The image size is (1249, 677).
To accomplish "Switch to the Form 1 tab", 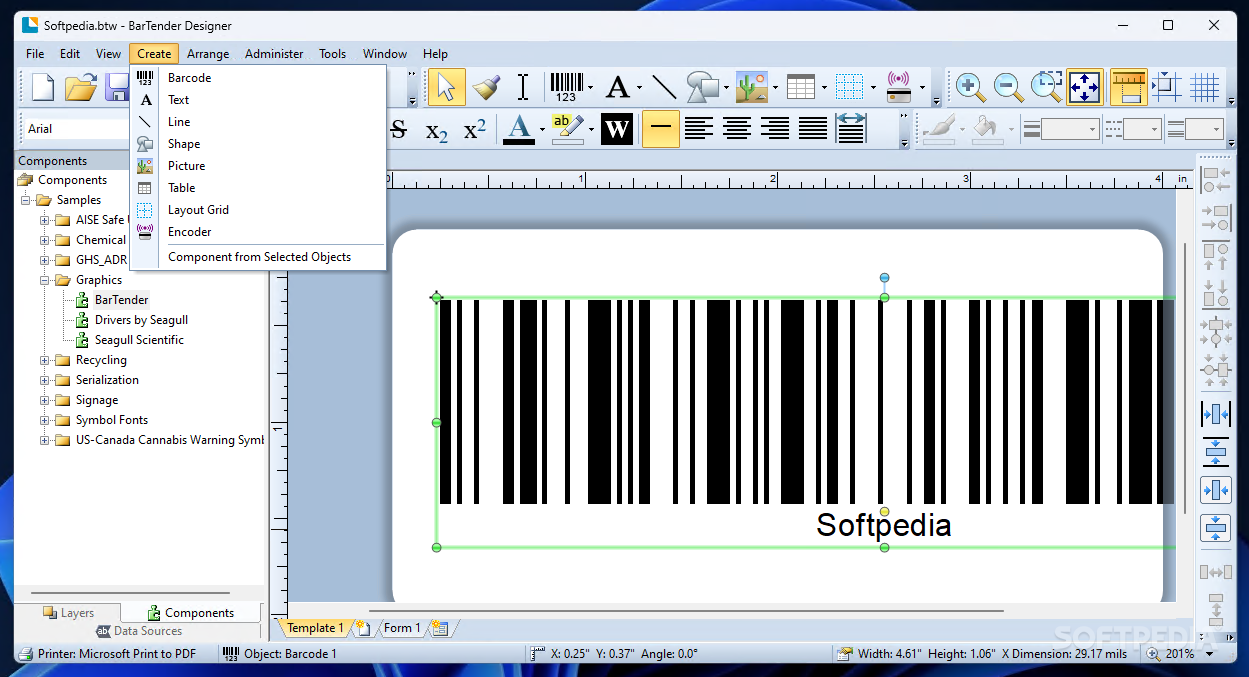I will coord(402,628).
